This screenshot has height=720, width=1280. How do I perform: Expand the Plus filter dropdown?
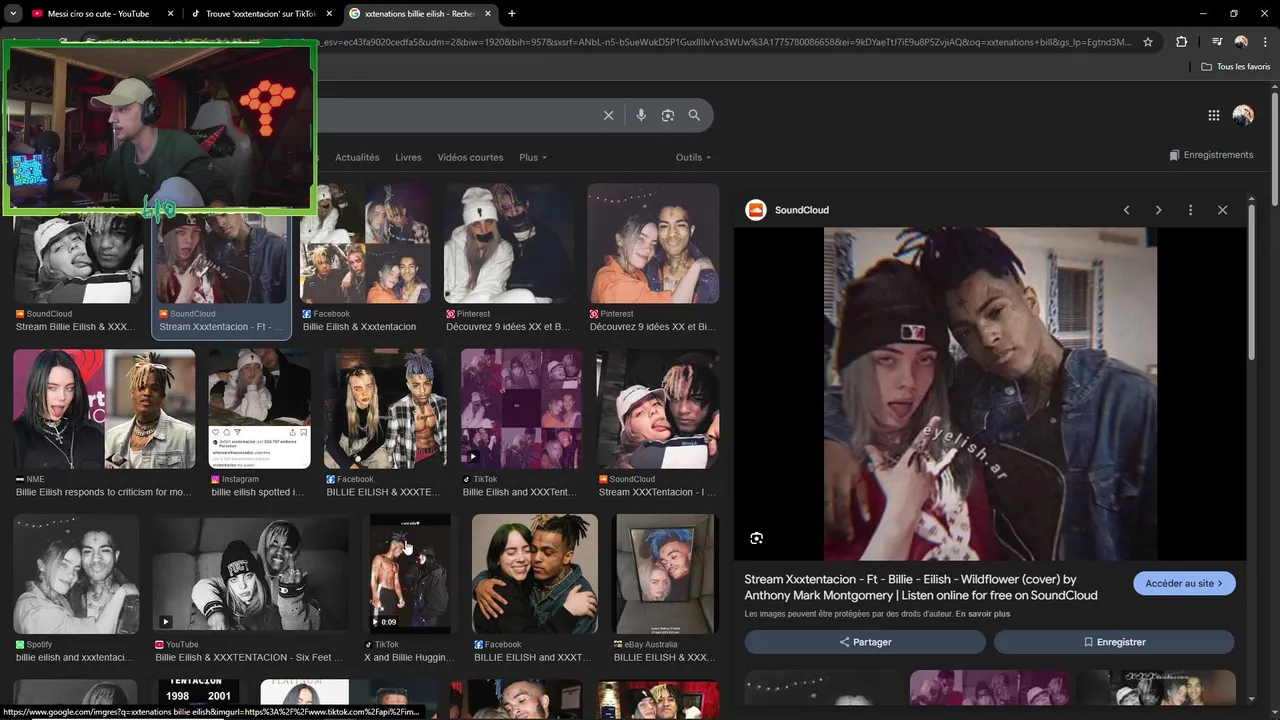click(533, 157)
